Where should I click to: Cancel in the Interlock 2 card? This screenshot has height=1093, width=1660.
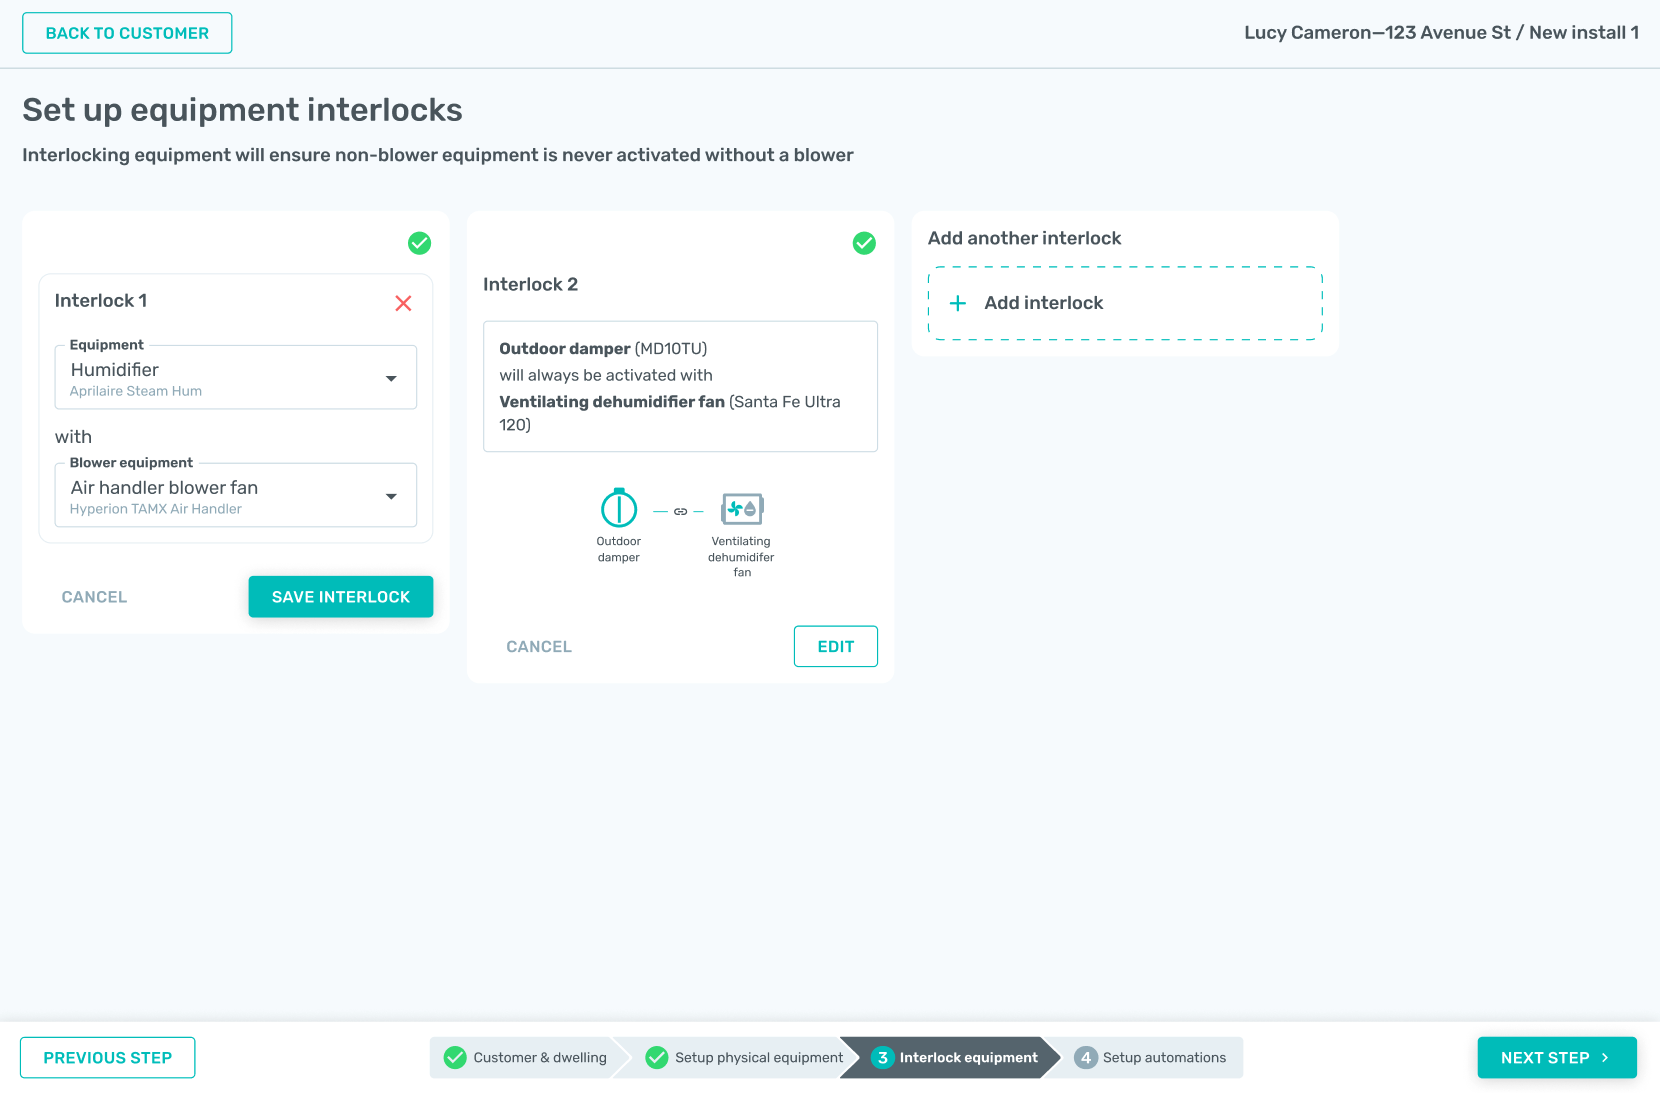click(539, 647)
